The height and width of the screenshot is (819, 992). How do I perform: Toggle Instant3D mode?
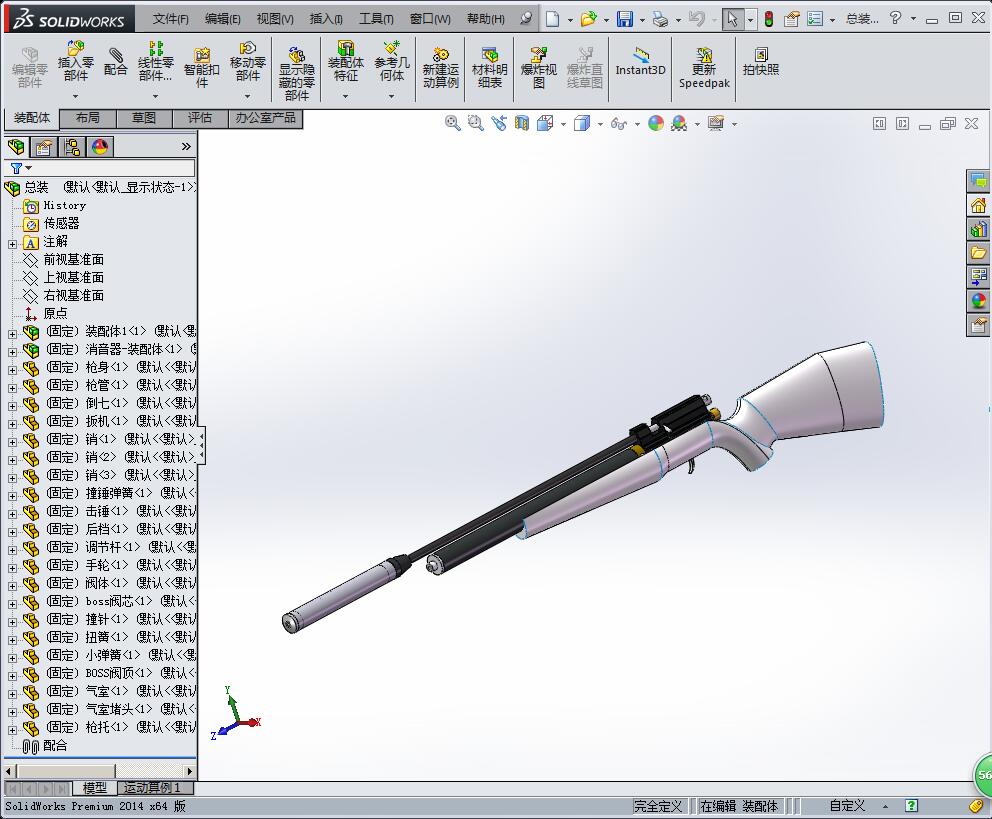pos(640,61)
